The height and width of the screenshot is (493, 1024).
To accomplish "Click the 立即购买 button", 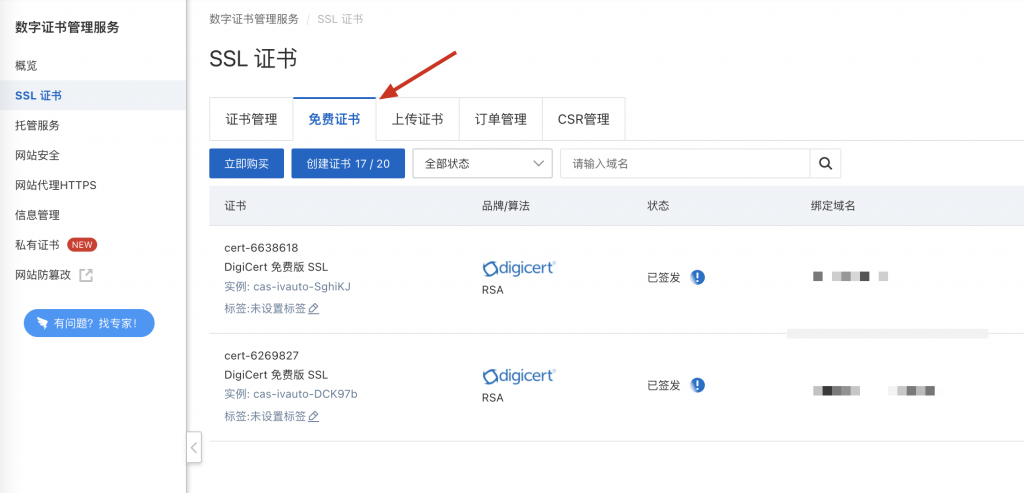I will (x=246, y=164).
